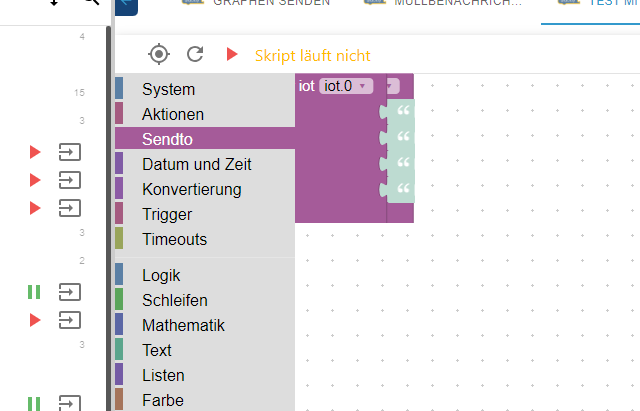
Task: Start script with red play icon in toolbar
Action: point(232,54)
